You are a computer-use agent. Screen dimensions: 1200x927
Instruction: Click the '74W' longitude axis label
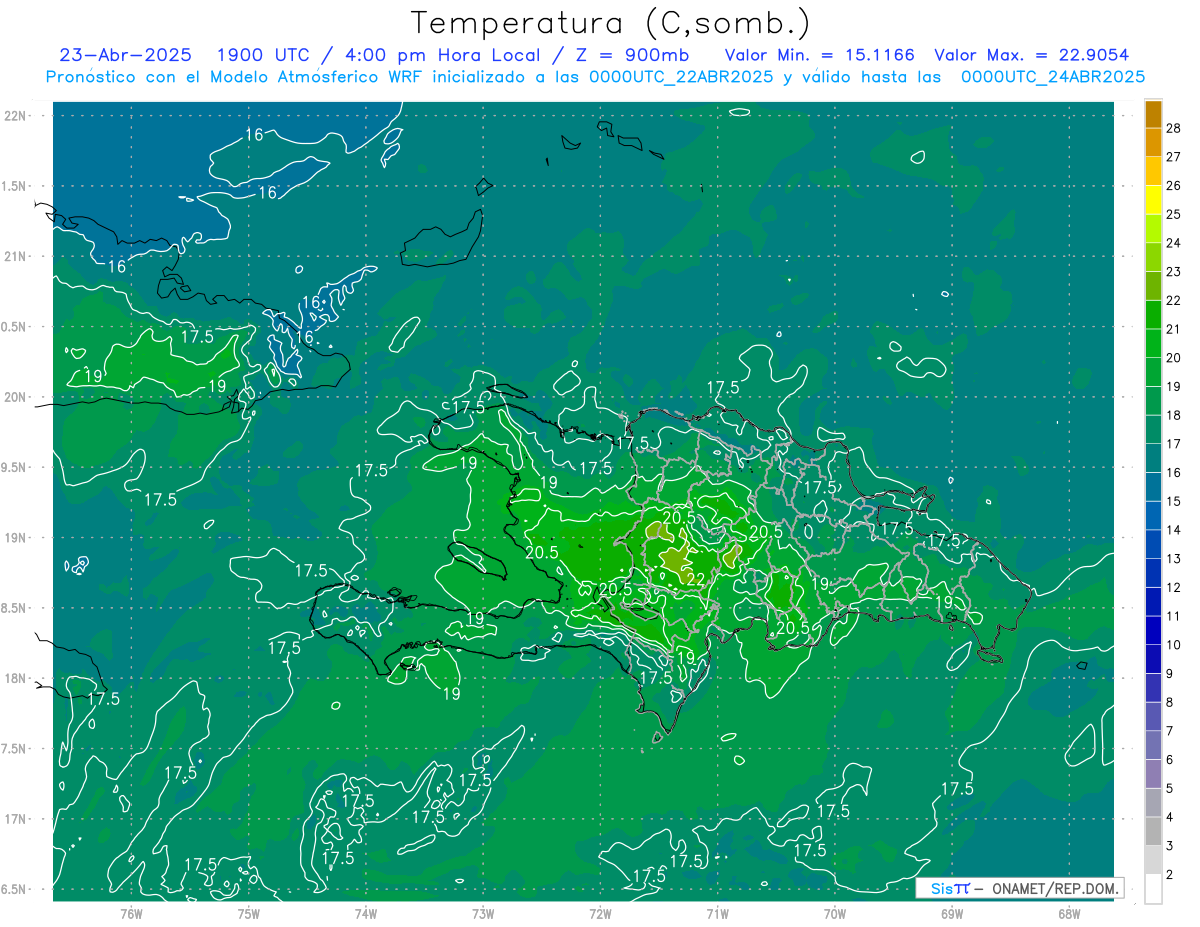click(366, 914)
